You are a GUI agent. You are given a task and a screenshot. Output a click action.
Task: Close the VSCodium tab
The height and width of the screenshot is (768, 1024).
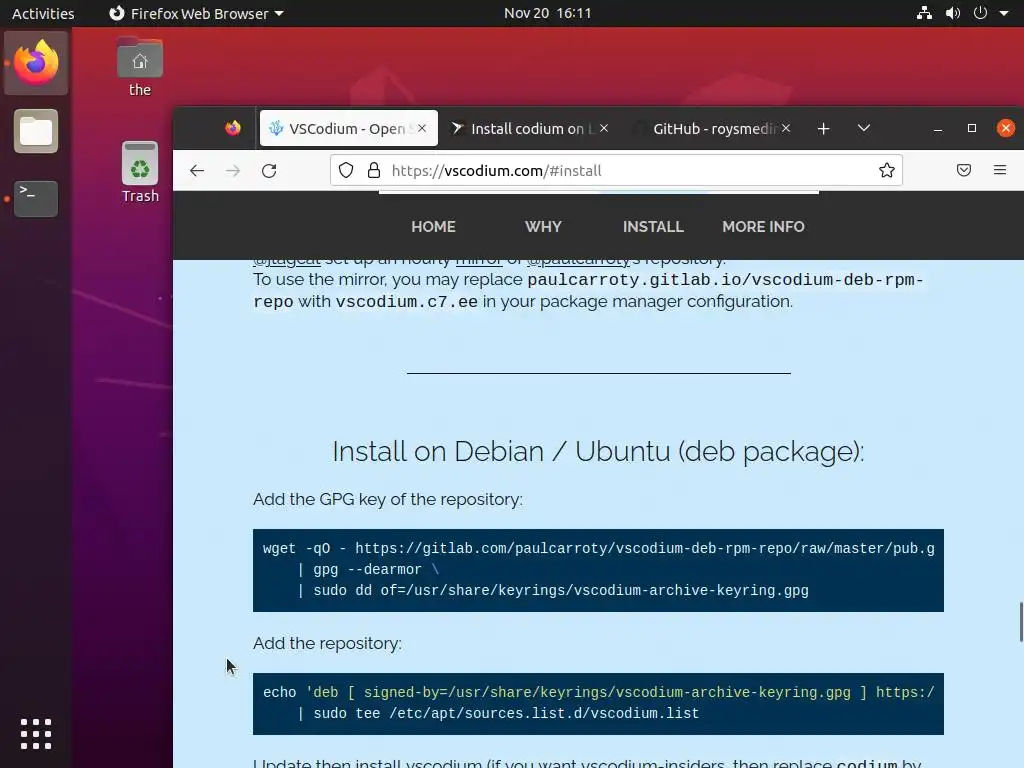coord(422,128)
